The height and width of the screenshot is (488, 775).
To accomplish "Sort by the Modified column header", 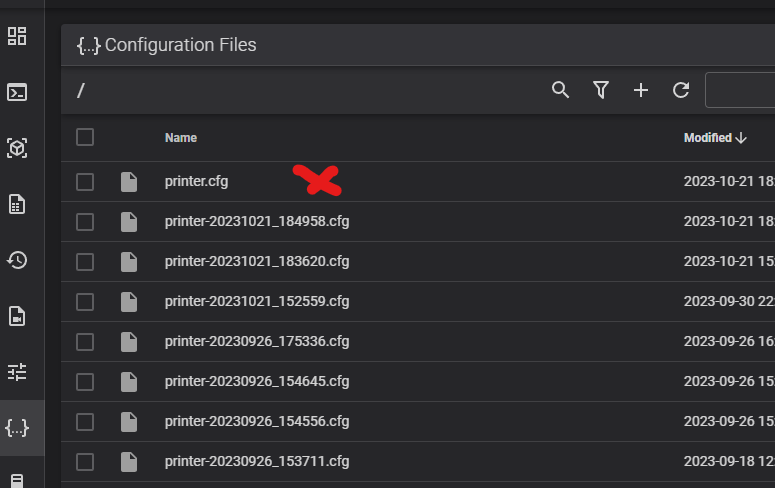I will coord(715,138).
